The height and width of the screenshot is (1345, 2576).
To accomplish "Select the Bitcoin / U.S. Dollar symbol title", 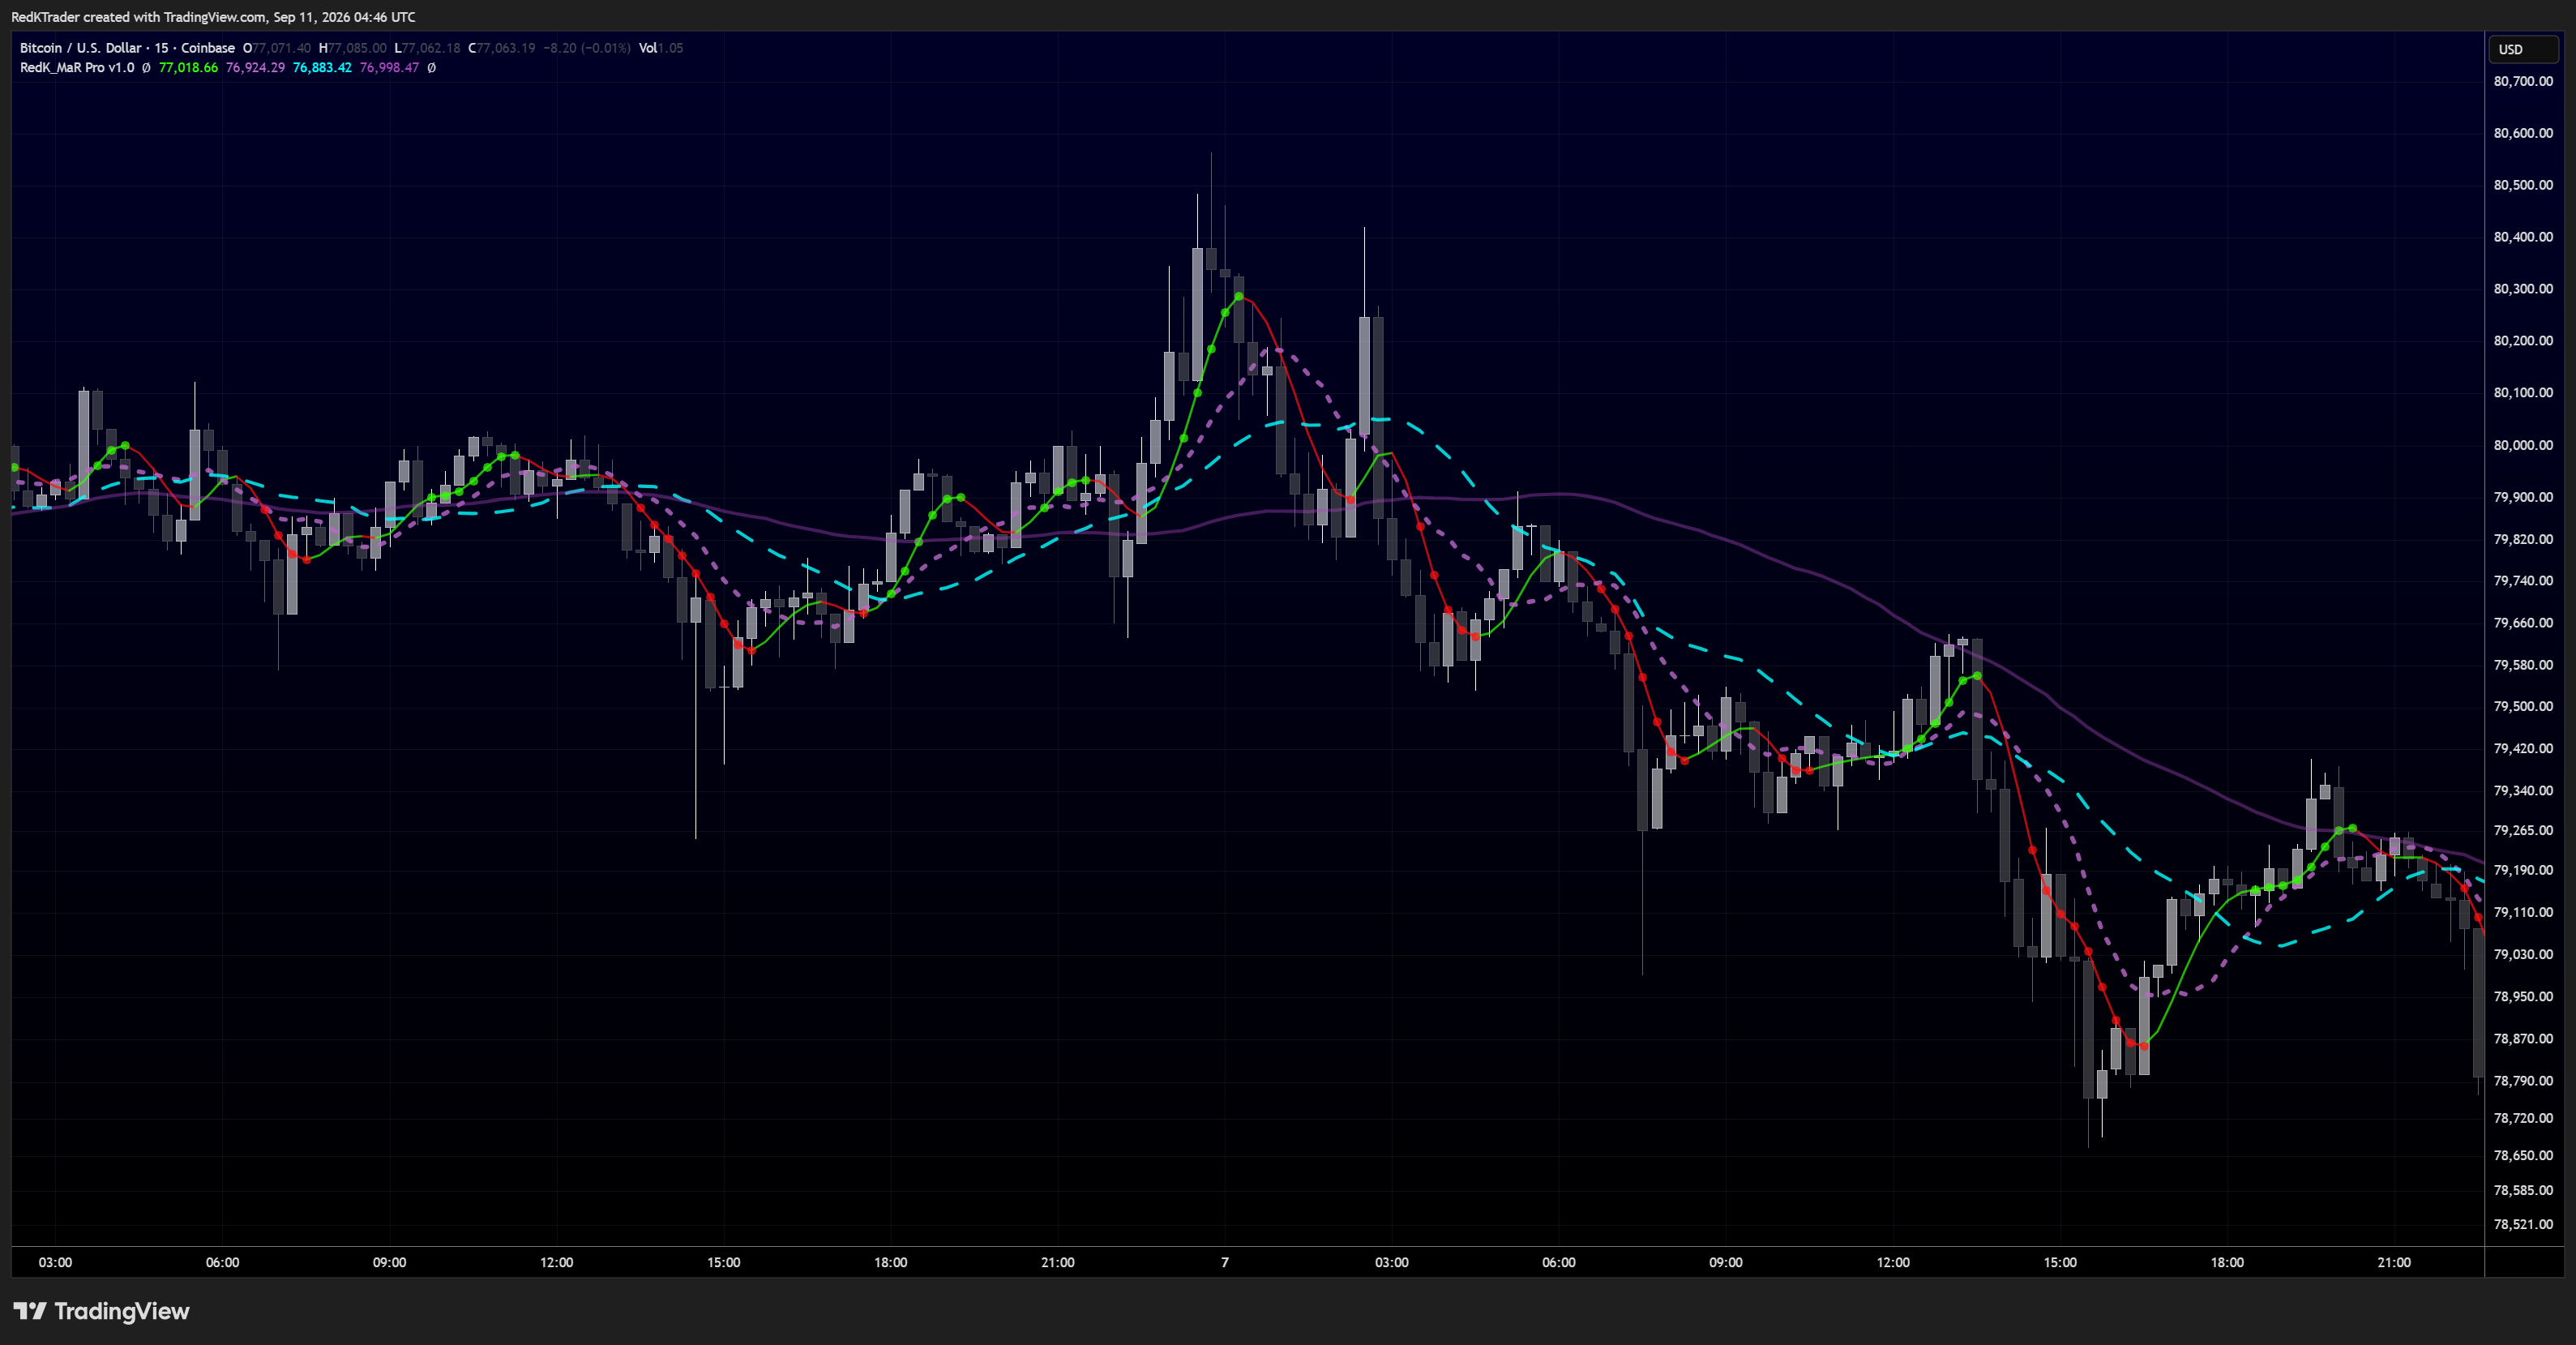I will pyautogui.click(x=81, y=48).
